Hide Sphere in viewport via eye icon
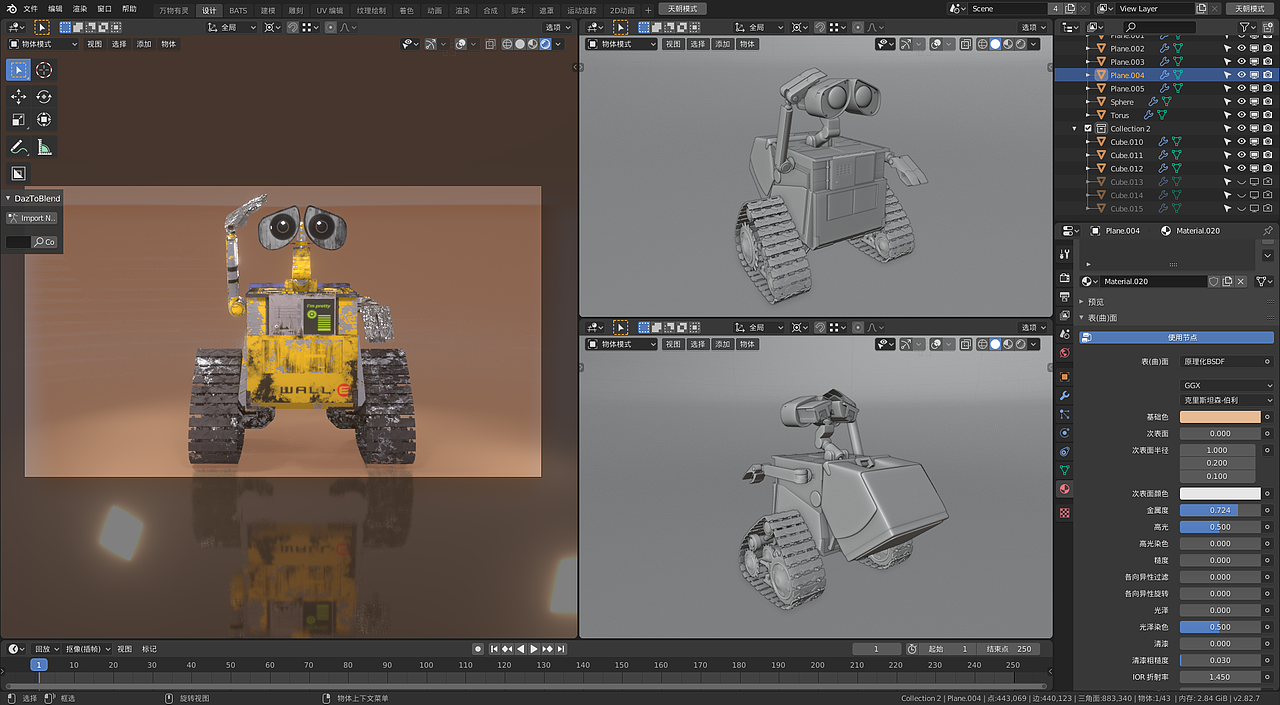Screen dimensions: 1280x705 (1242, 102)
